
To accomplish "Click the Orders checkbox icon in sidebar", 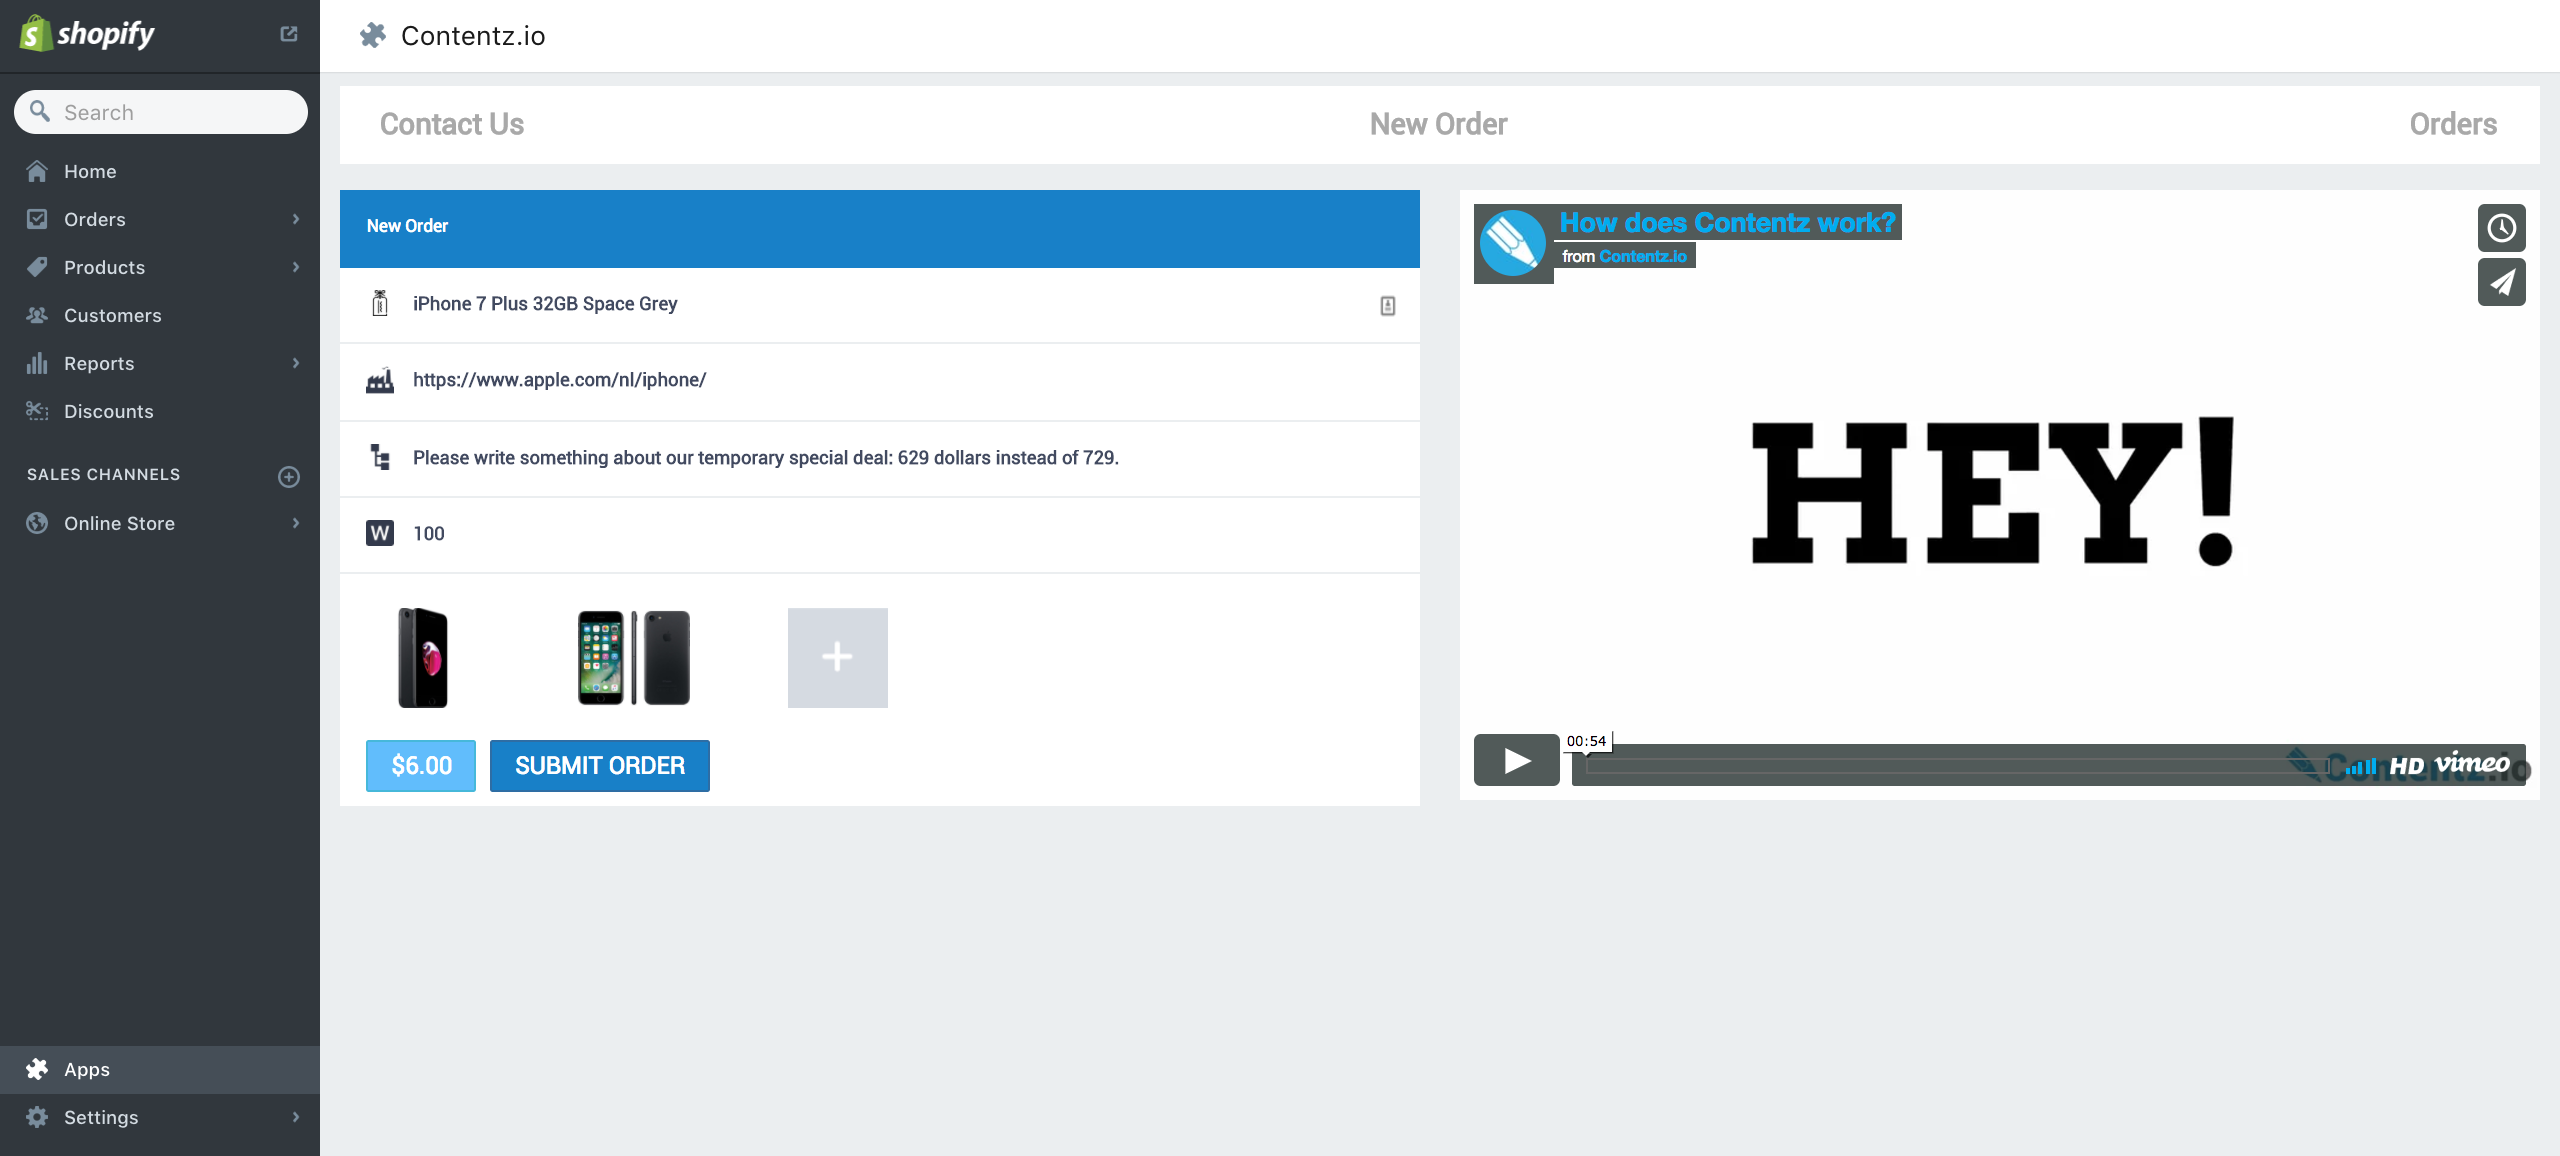I will click(x=37, y=219).
